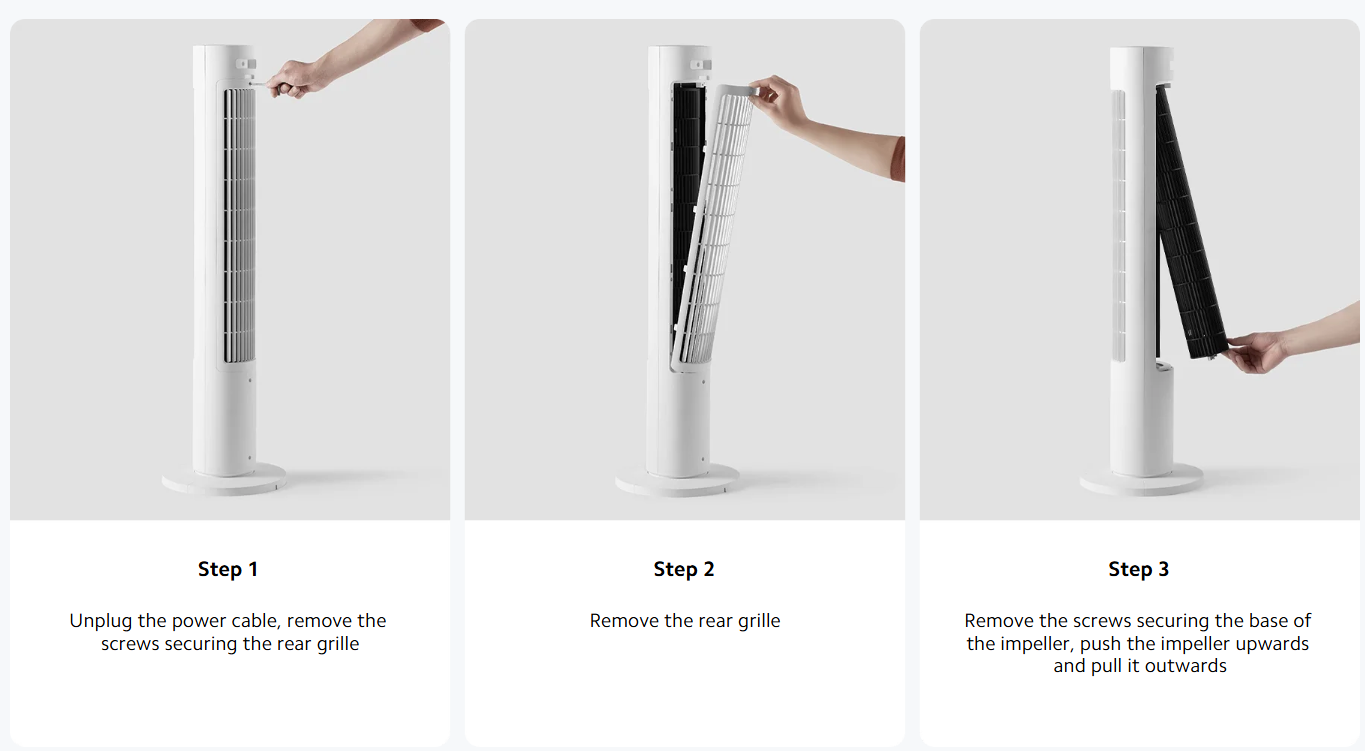1365x751 pixels.
Task: Select the Step 3 heading
Action: [x=1139, y=569]
